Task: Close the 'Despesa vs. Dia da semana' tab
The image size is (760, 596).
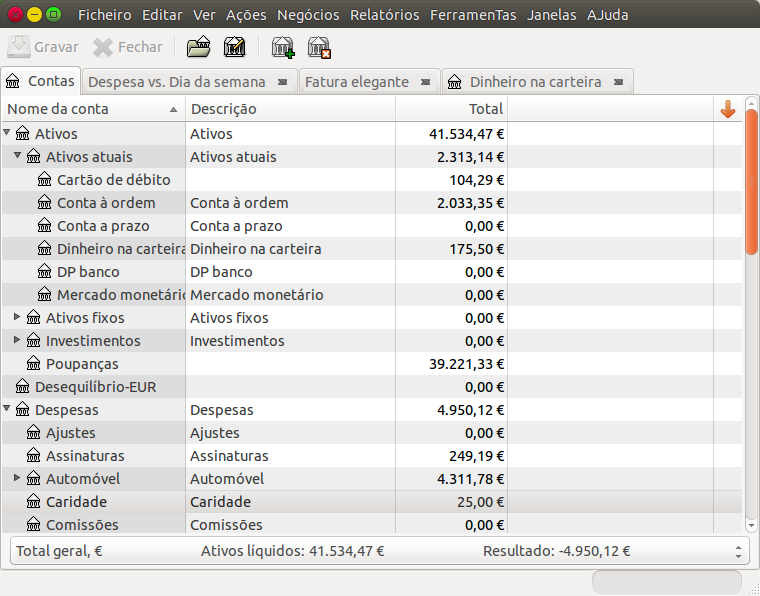Action: pyautogui.click(x=282, y=82)
